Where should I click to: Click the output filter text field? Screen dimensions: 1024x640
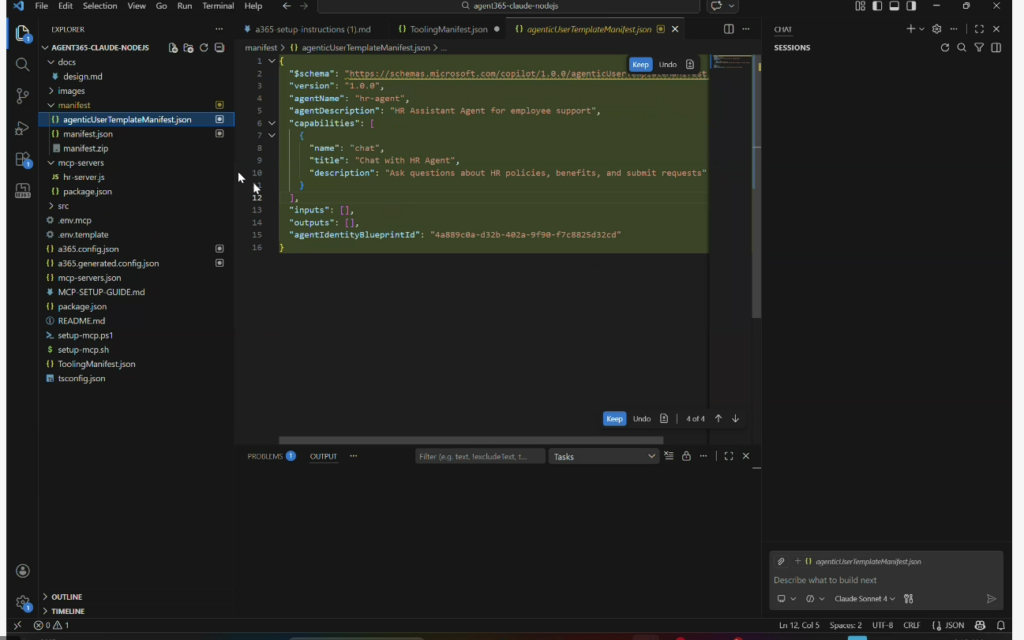click(x=480, y=456)
